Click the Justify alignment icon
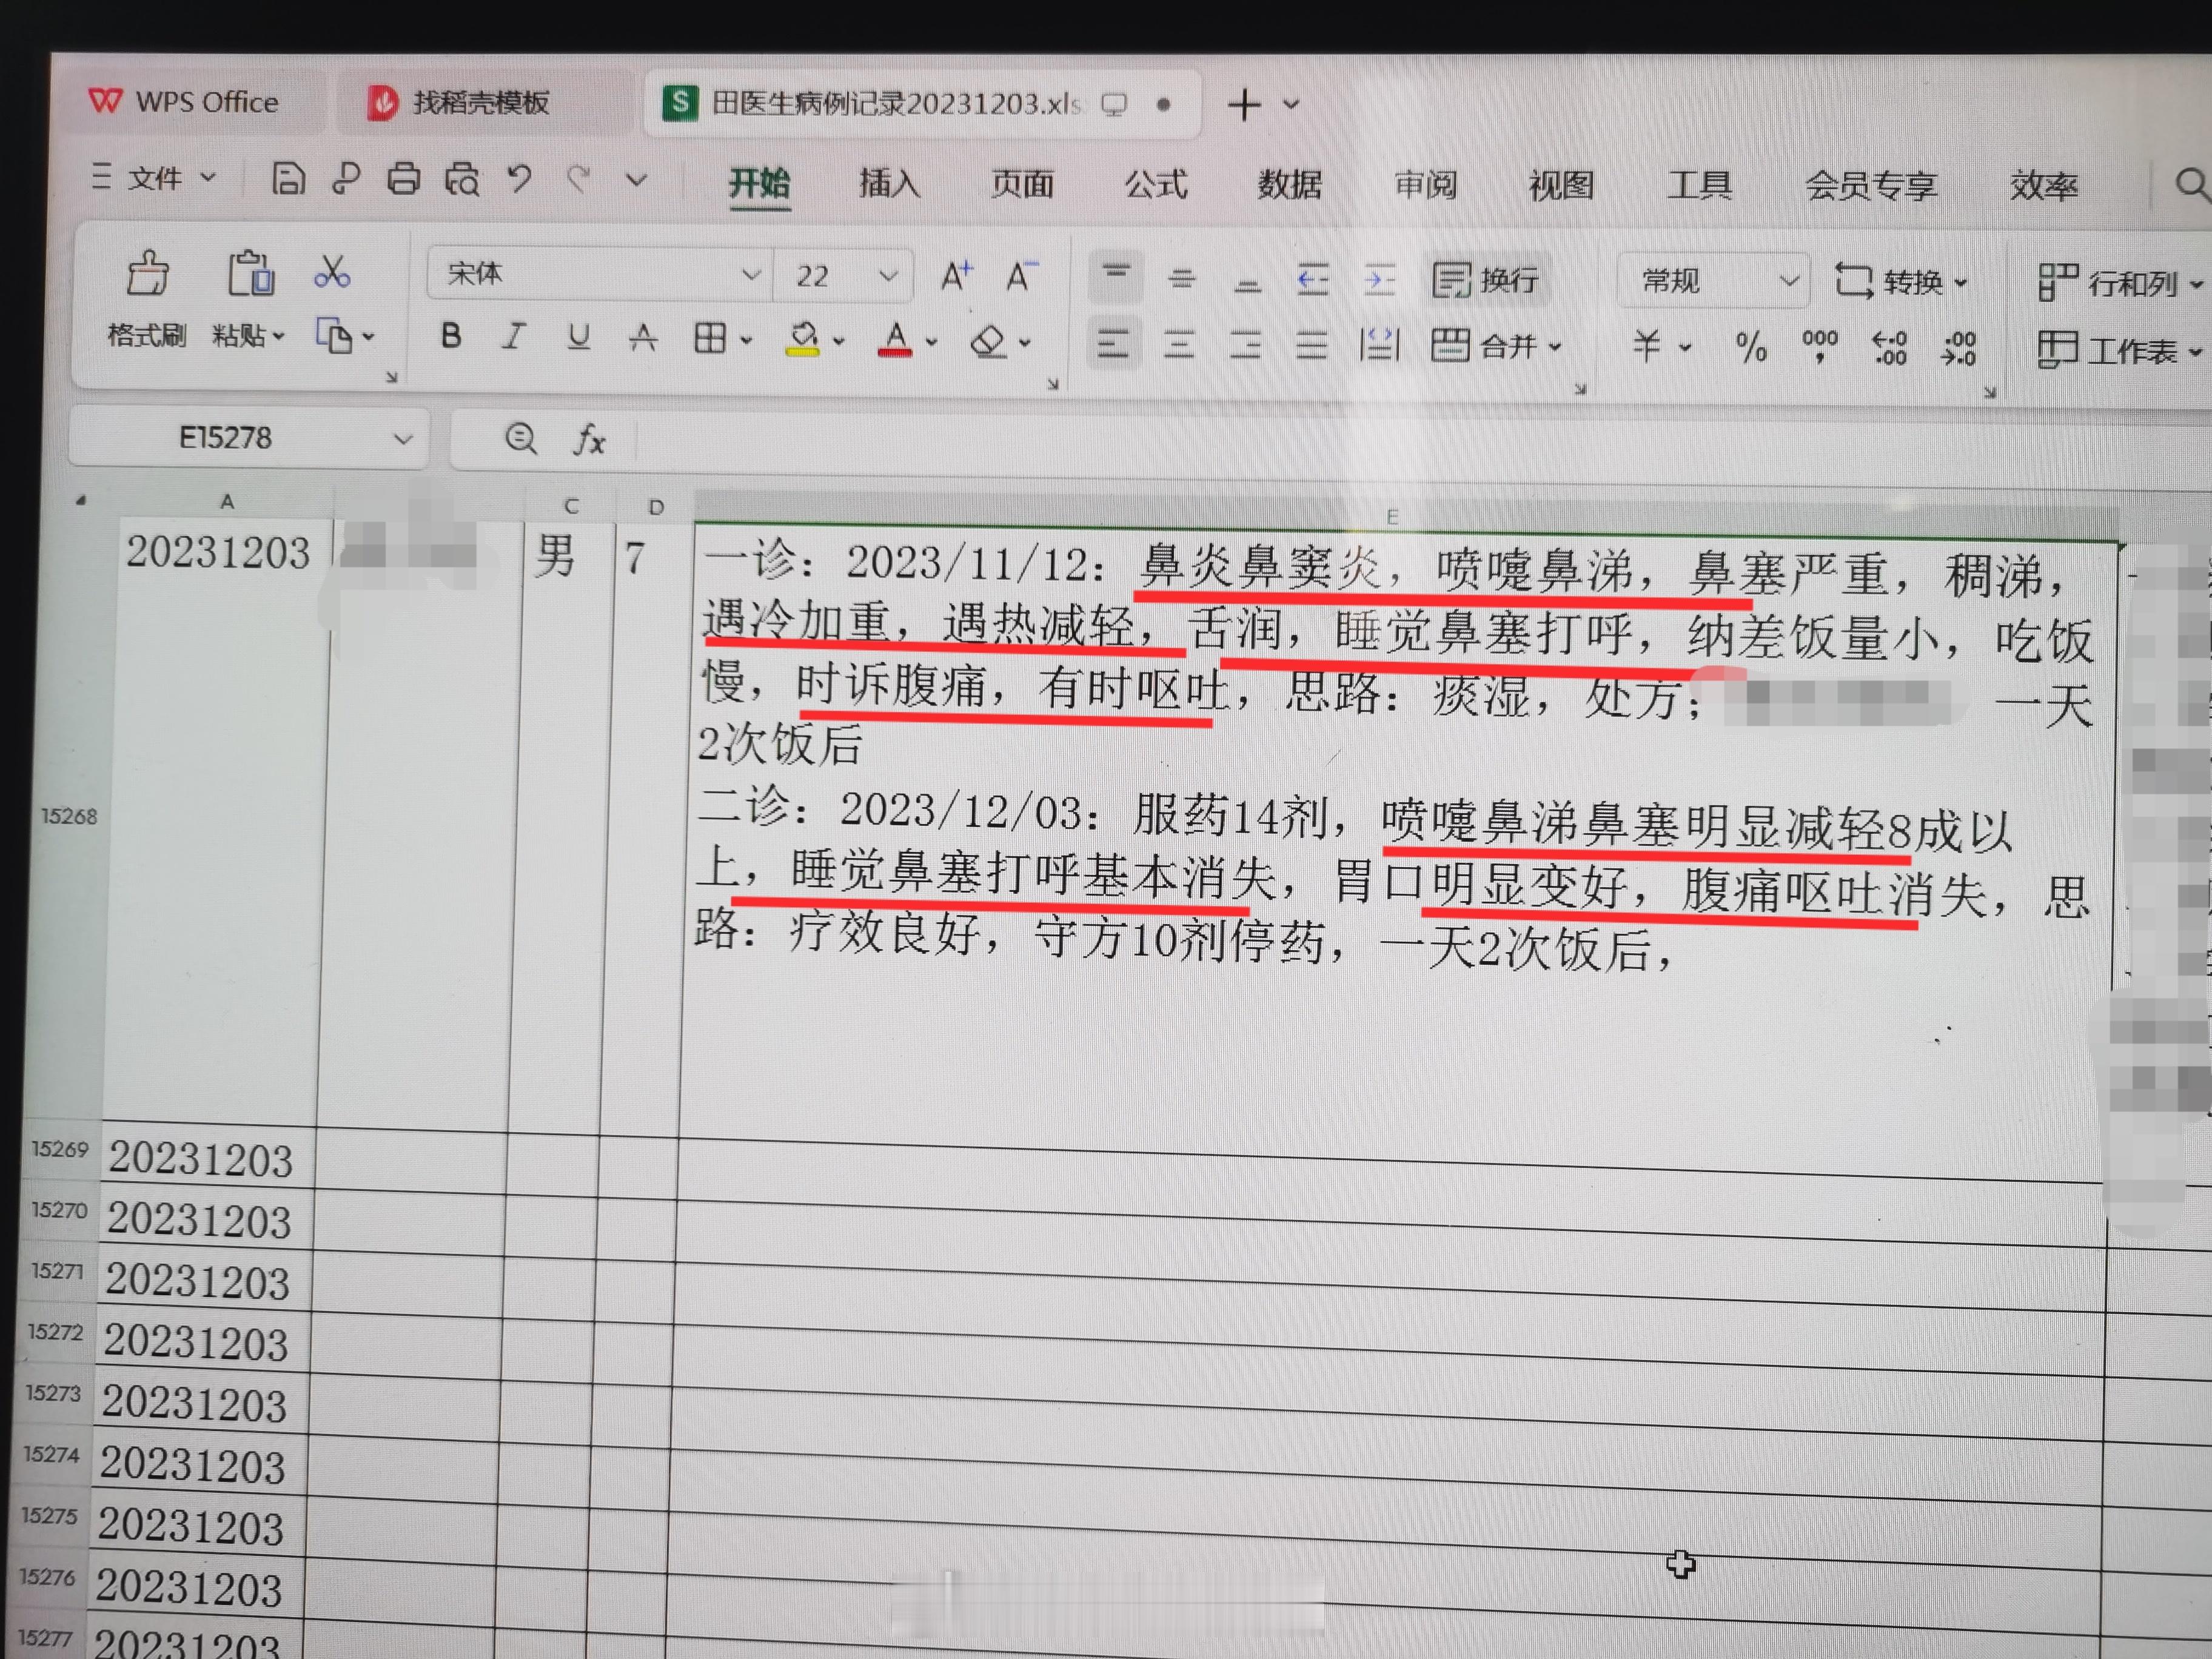This screenshot has height=1659, width=2212. (x=1312, y=345)
